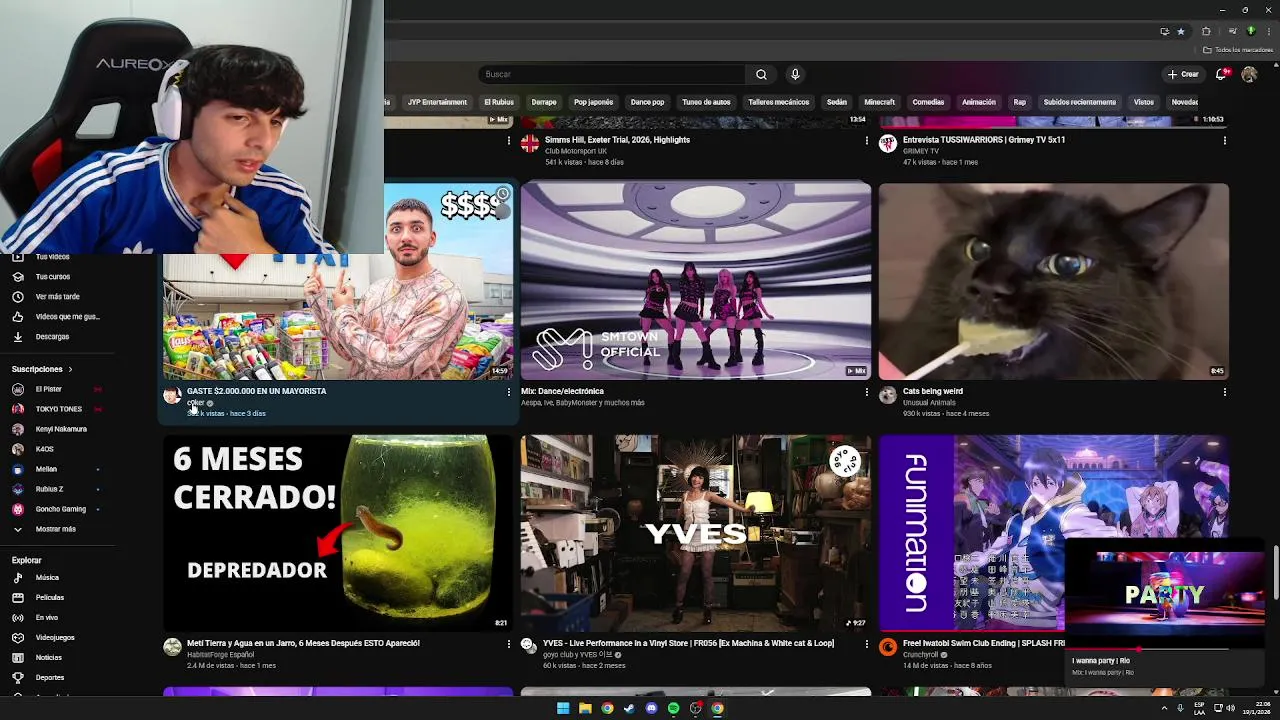Open the Unusual Animals channel avatar
The image size is (1280, 720).
pyautogui.click(x=887, y=395)
